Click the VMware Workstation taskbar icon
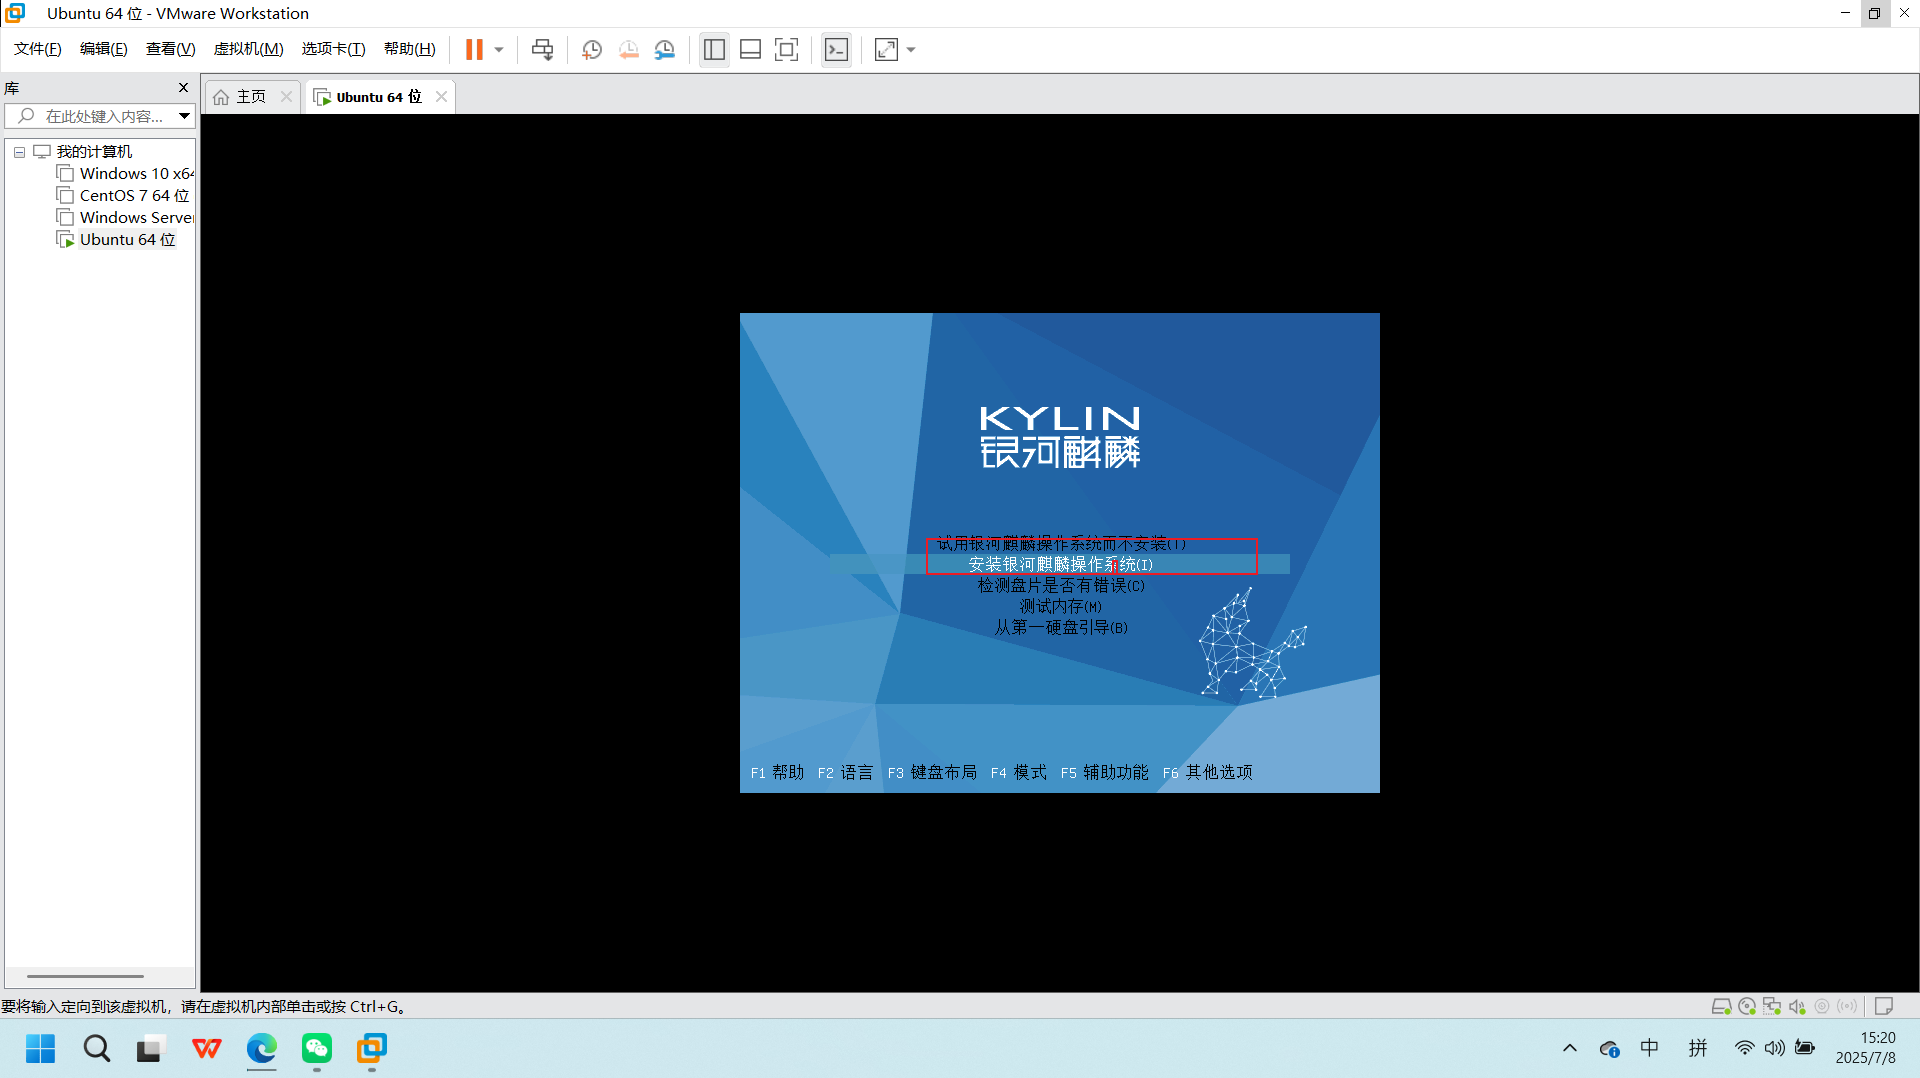Viewport: 1920px width, 1078px height. [x=372, y=1049]
